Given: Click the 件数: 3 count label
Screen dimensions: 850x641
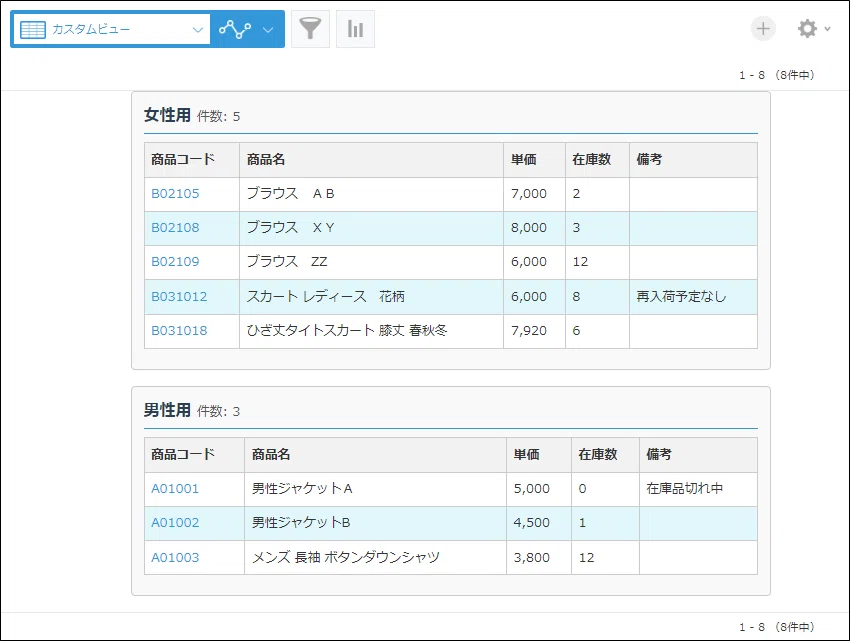Looking at the screenshot, I should tap(218, 412).
